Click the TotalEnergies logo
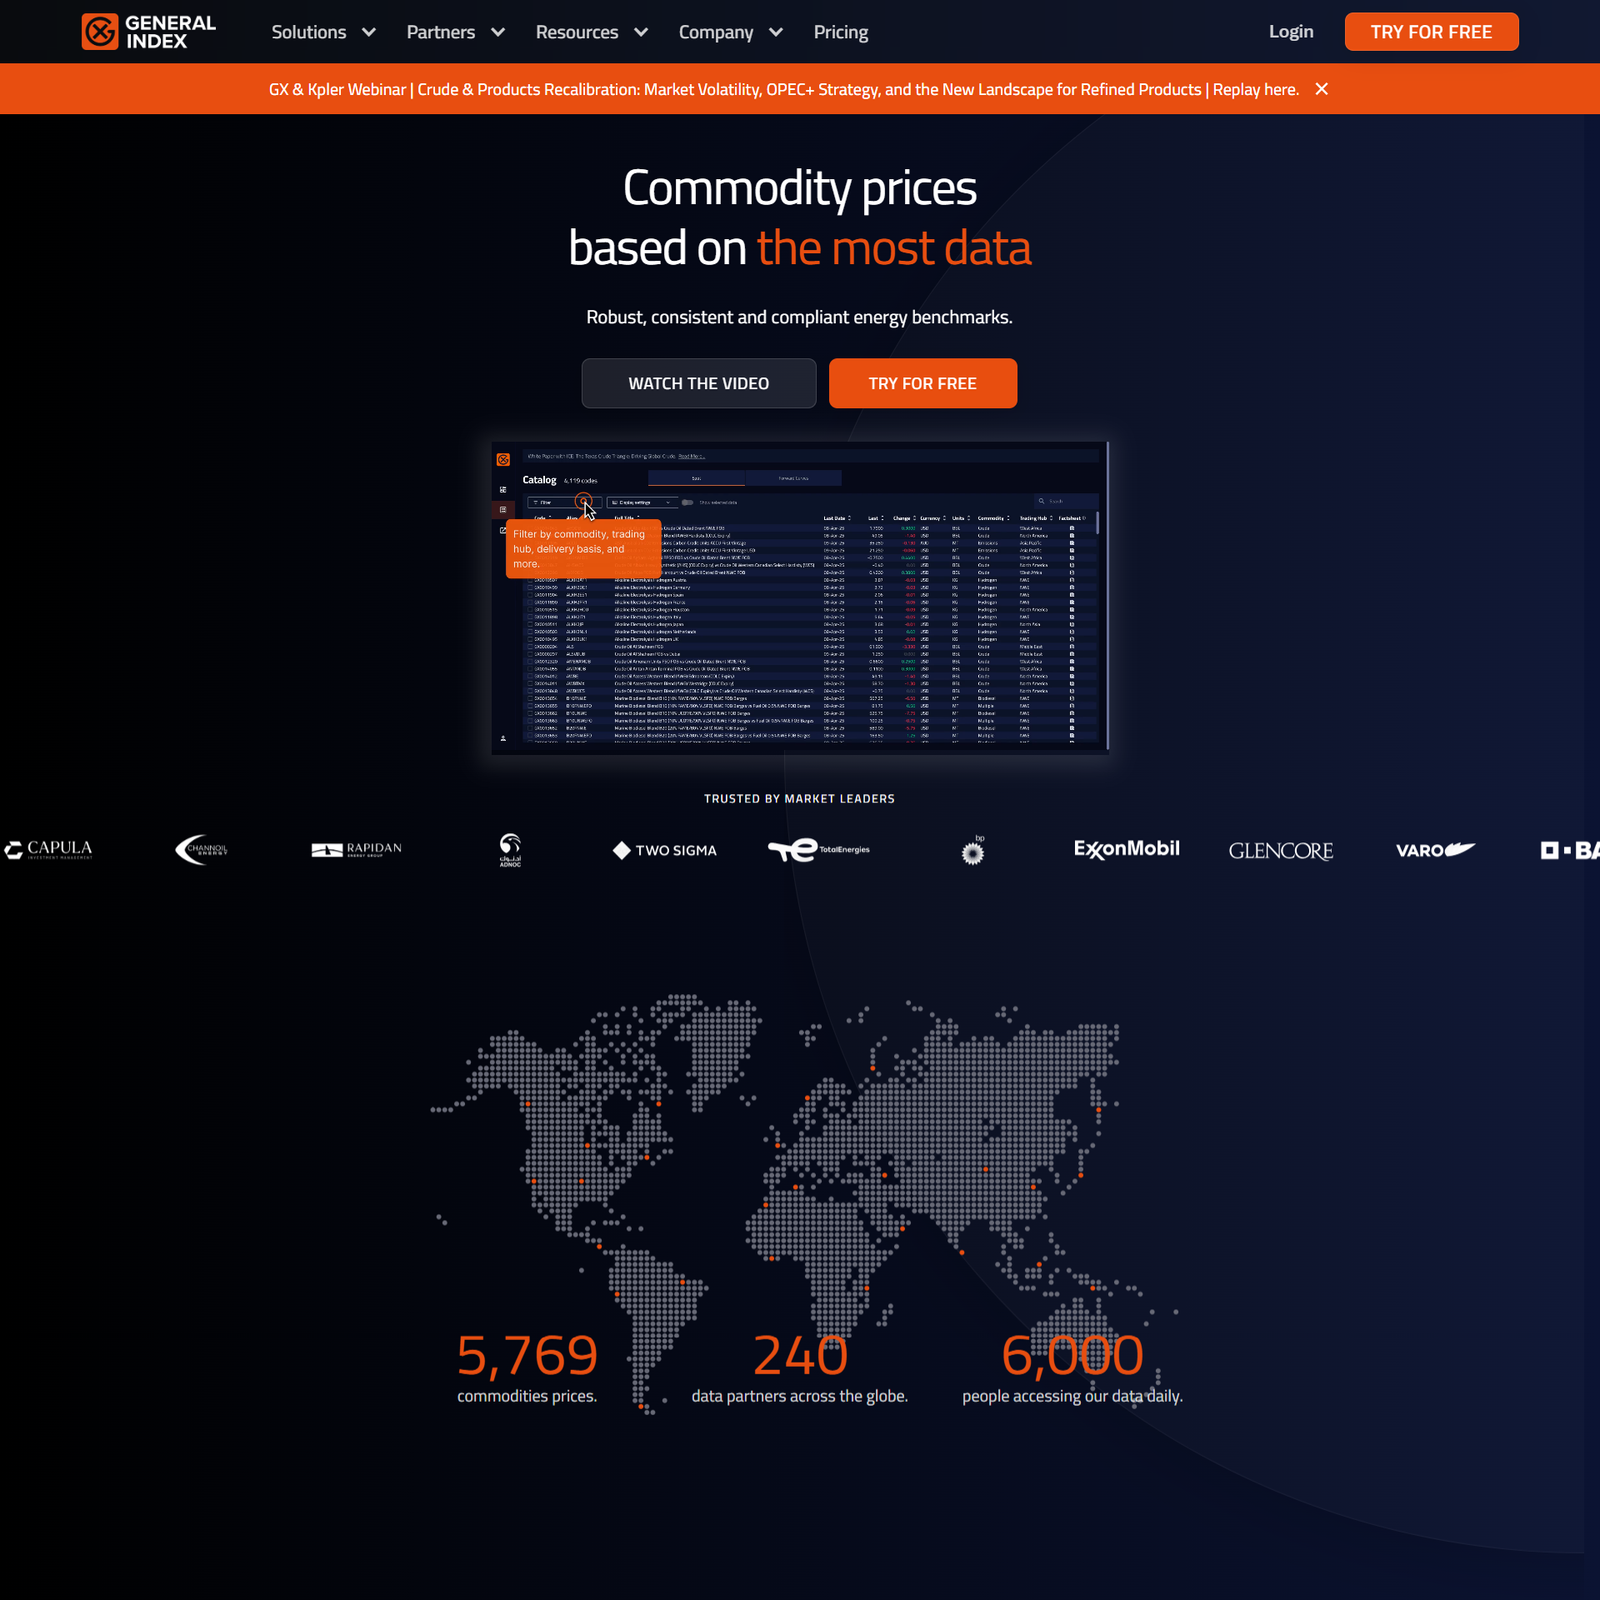This screenshot has height=1600, width=1600. coord(818,850)
